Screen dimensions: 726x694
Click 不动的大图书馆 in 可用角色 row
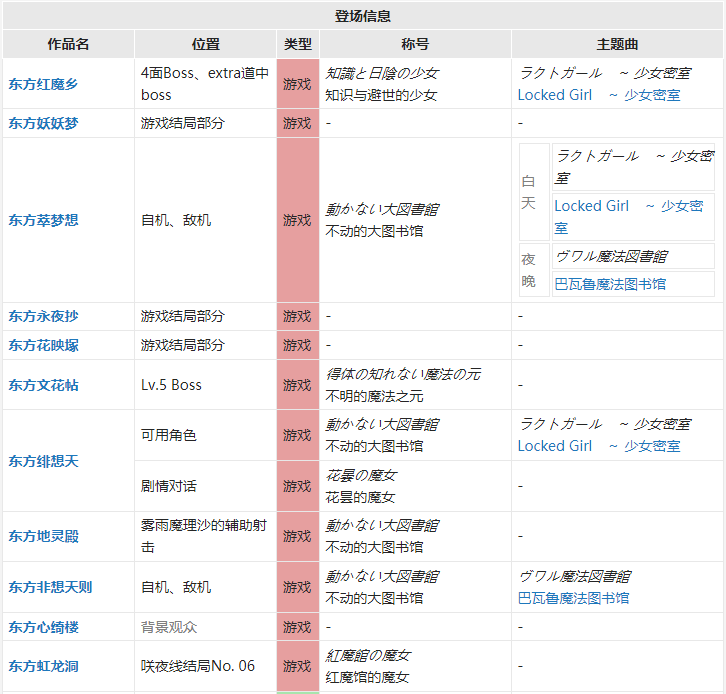374,446
